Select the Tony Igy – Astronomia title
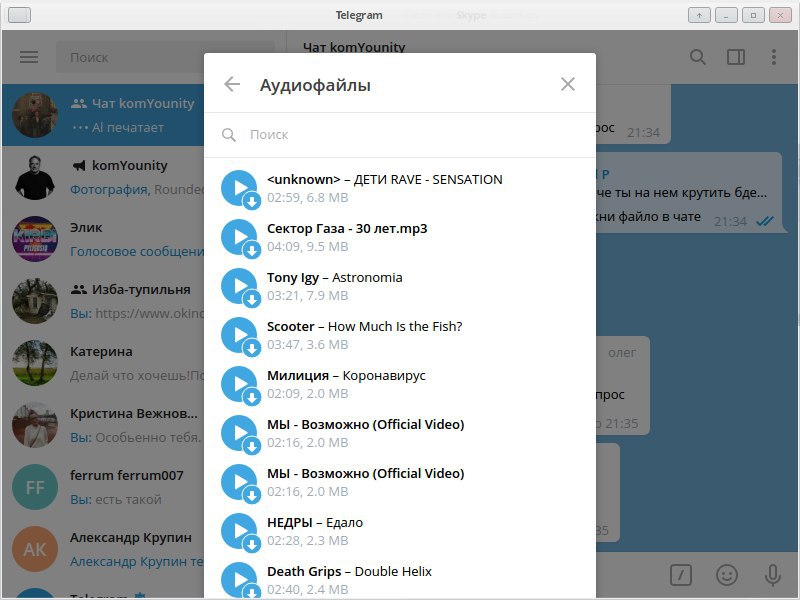This screenshot has height=600, width=800. tap(335, 278)
